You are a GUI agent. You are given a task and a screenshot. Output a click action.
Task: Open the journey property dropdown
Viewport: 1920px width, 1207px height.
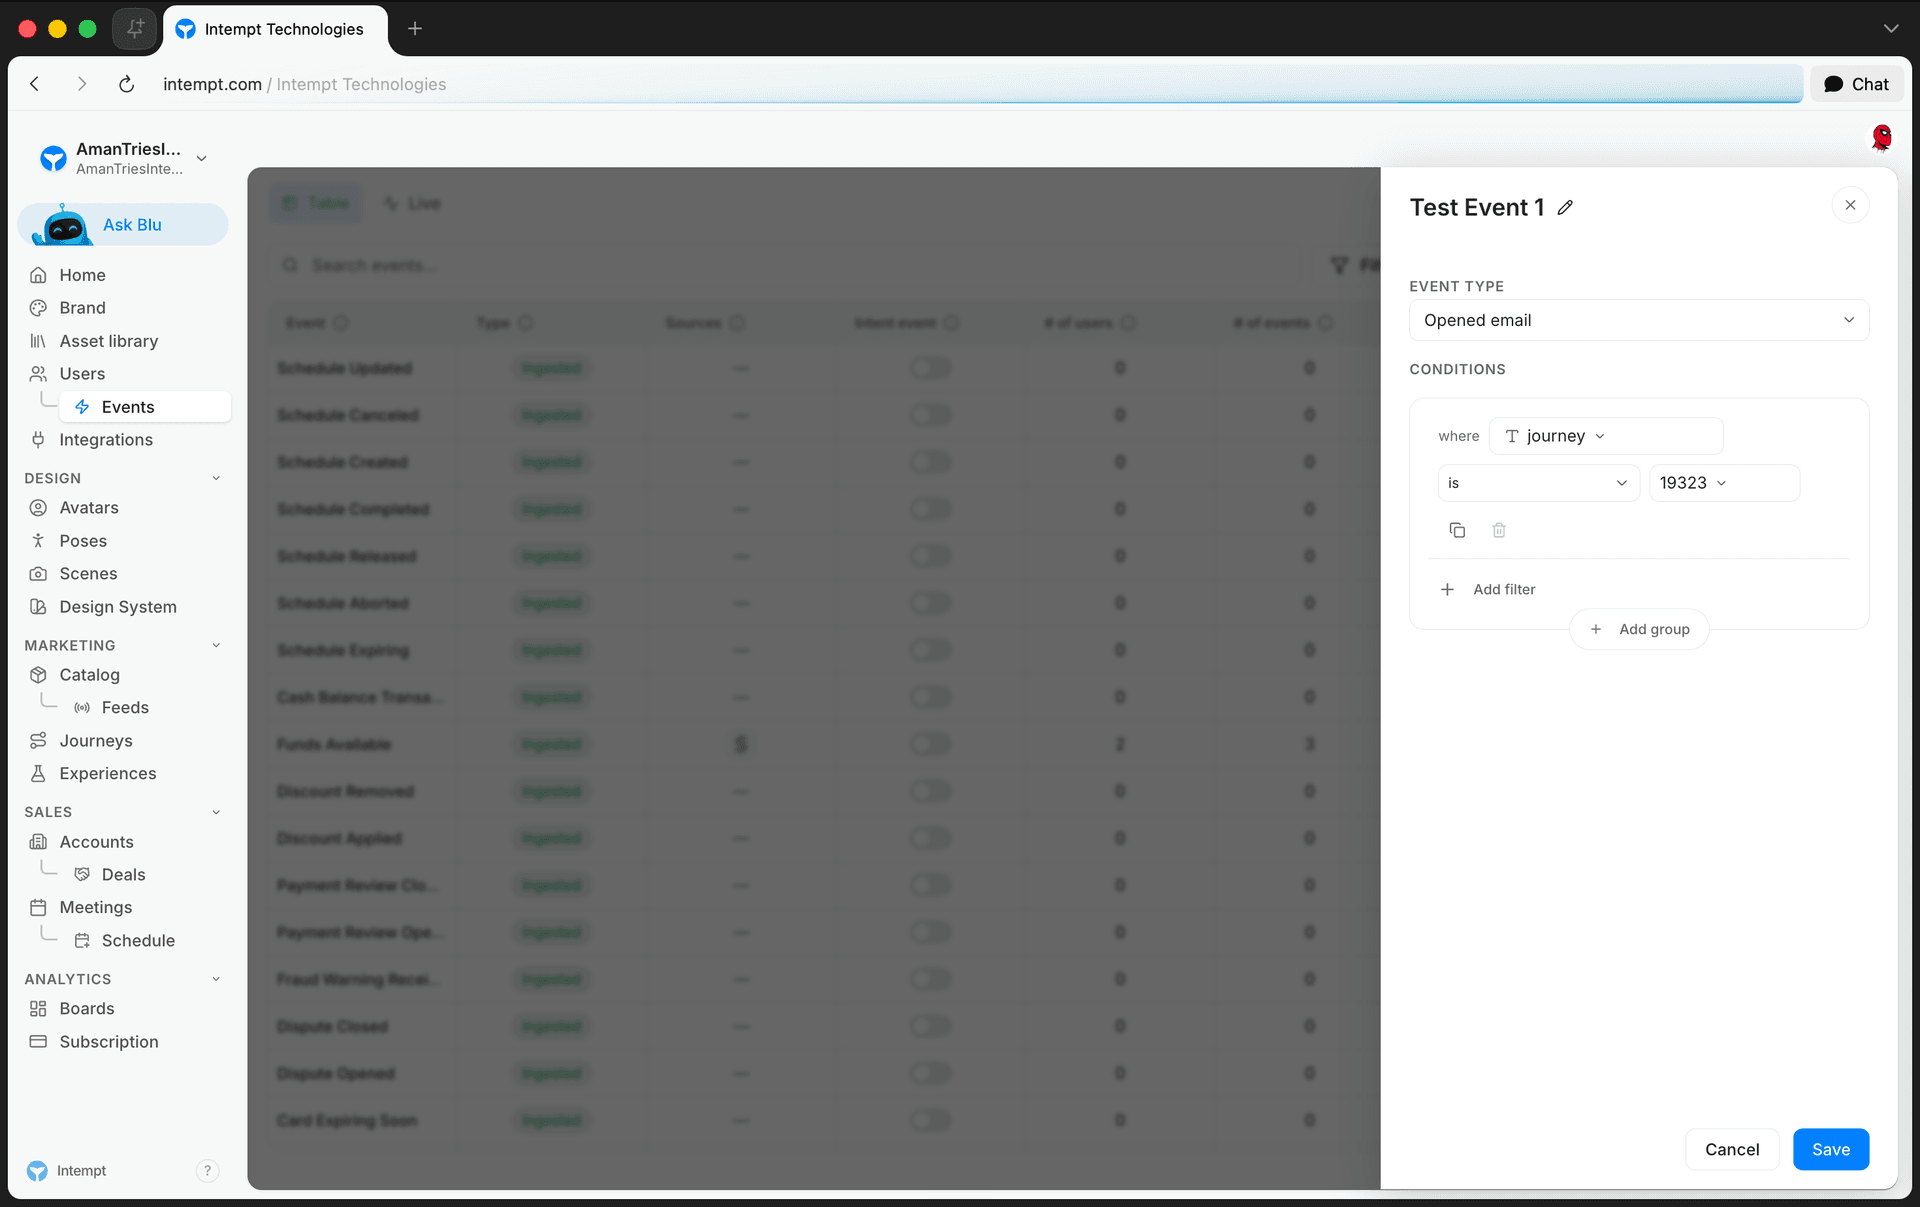[x=1606, y=436]
